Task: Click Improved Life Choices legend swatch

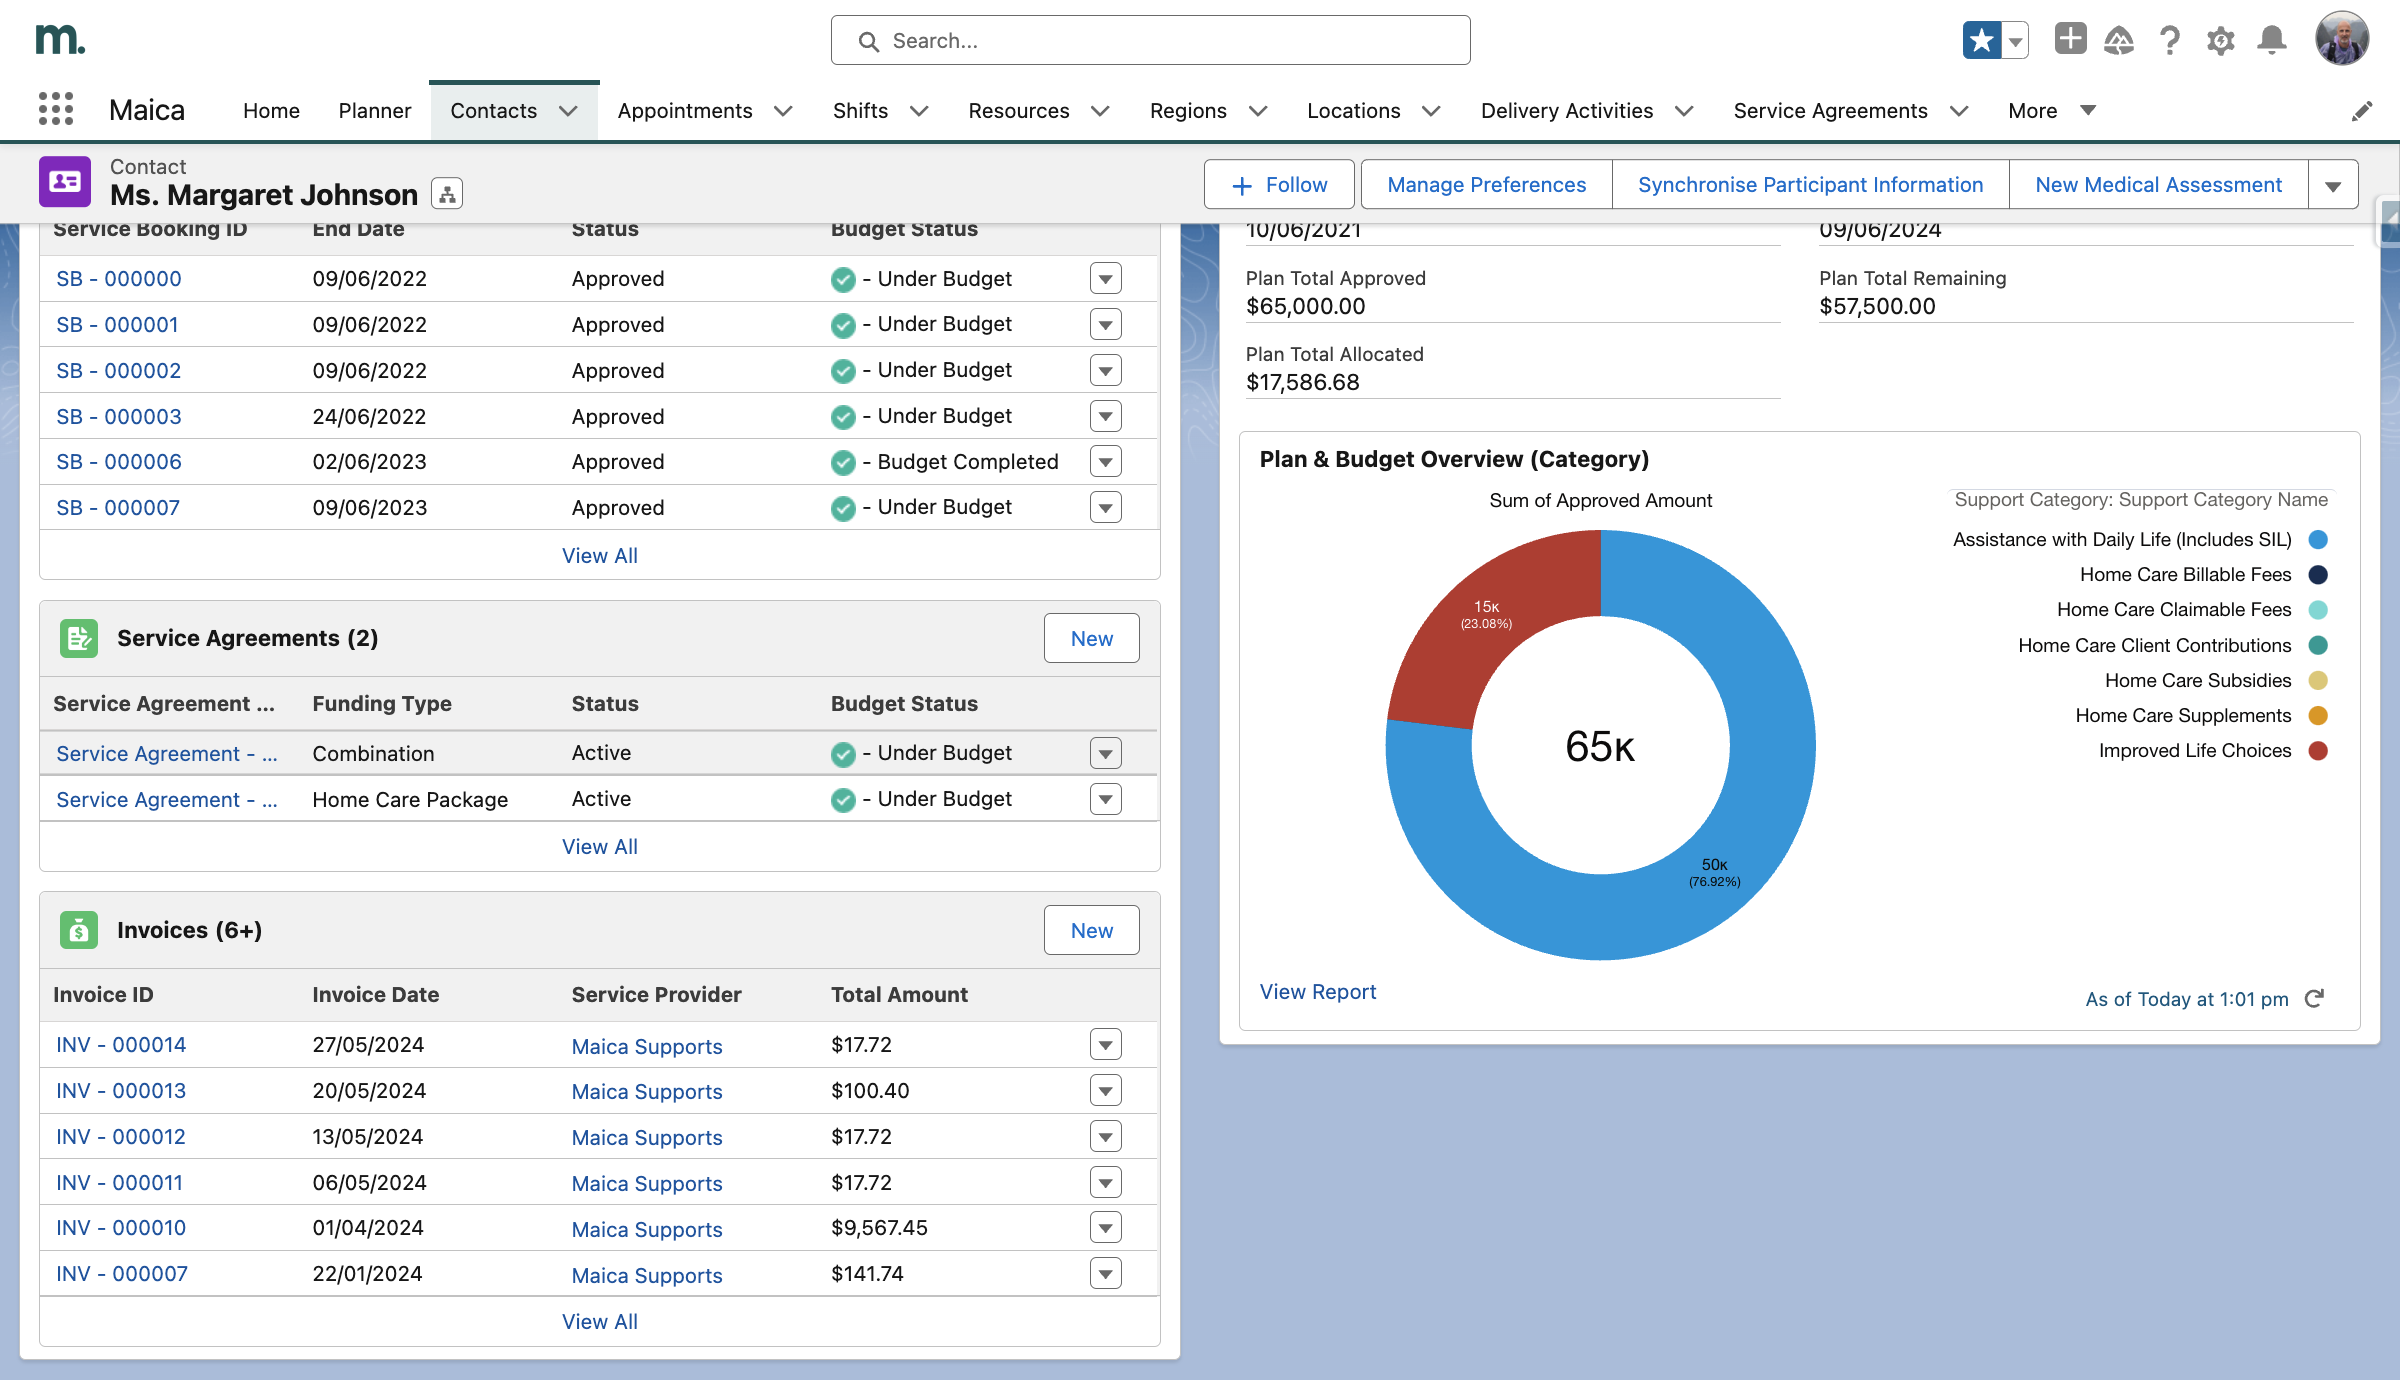Action: pos(2318,751)
